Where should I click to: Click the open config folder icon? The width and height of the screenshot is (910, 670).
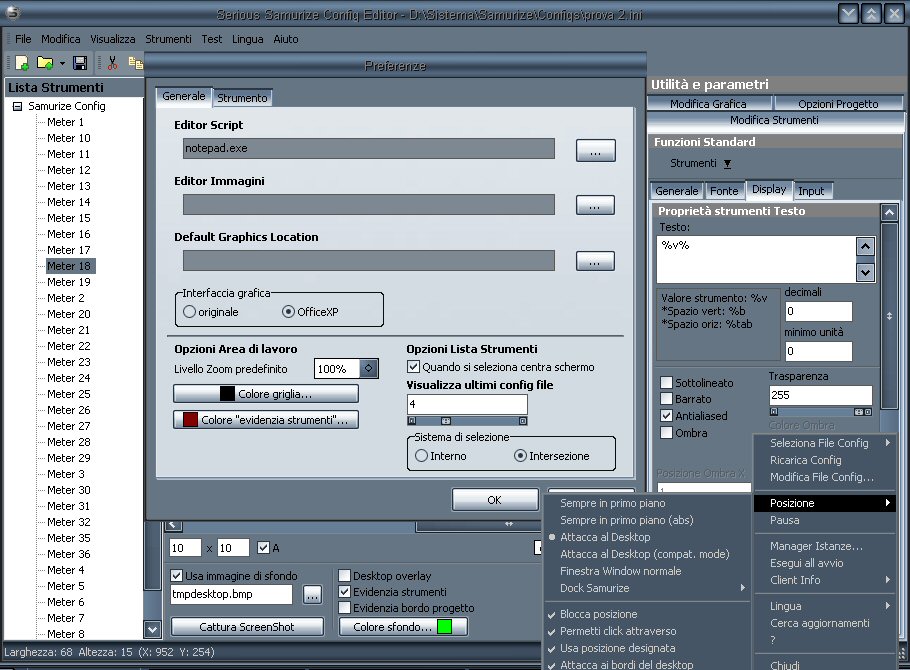click(x=45, y=63)
